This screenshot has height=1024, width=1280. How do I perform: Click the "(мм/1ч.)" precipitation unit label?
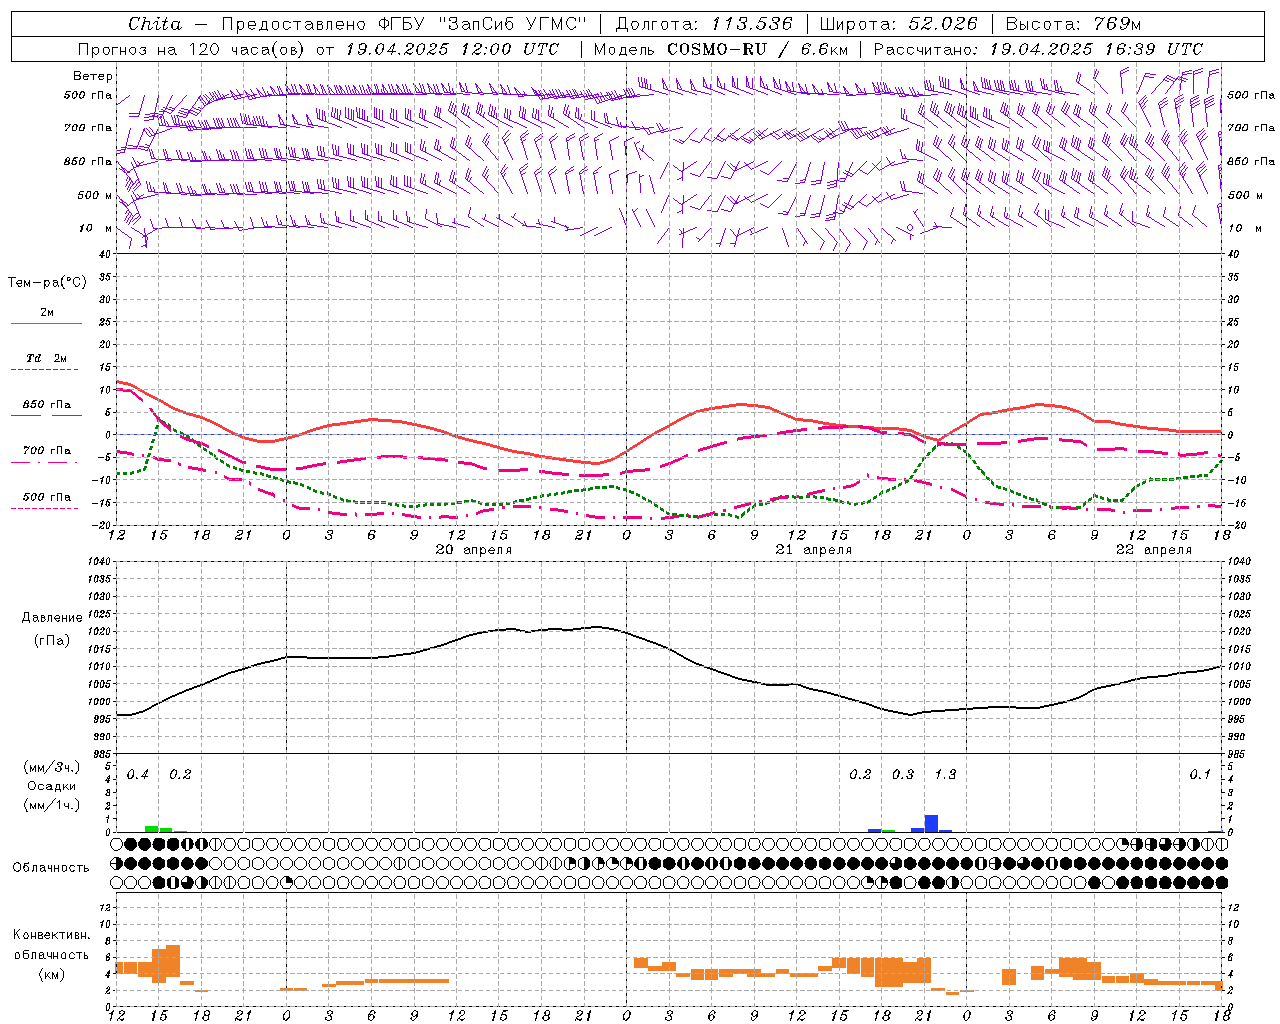click(x=51, y=805)
